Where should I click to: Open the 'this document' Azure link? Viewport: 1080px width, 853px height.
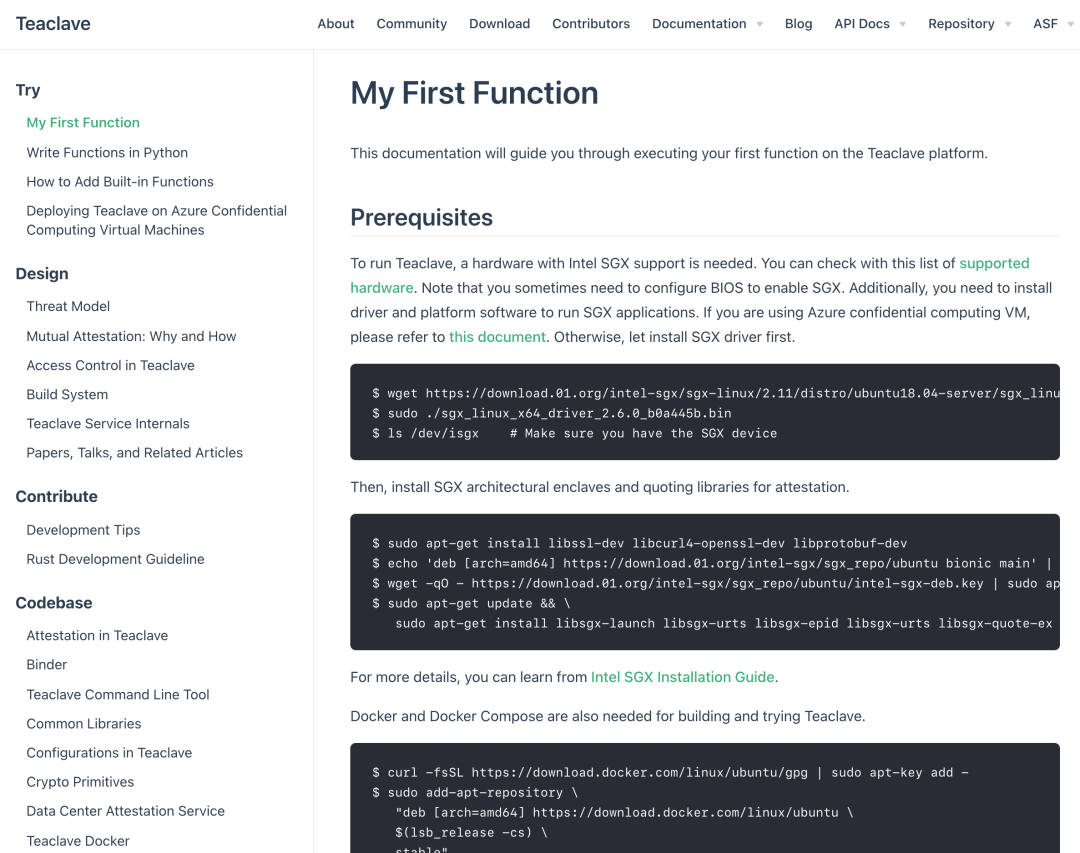(x=497, y=337)
